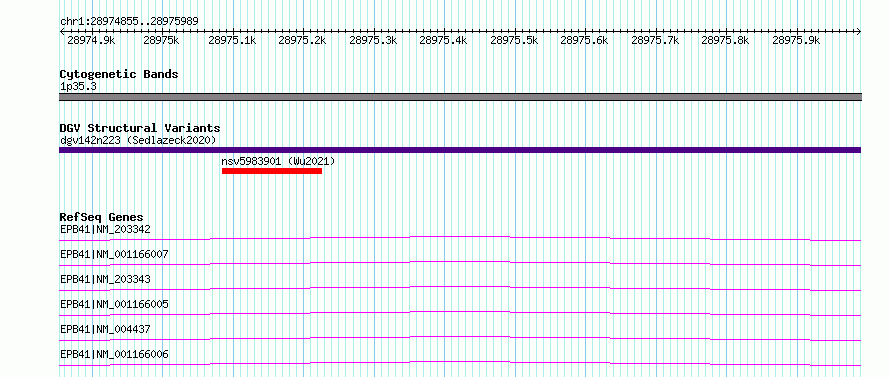Click the right arrowhead of the coordinate ruler

pyautogui.click(x=859, y=32)
